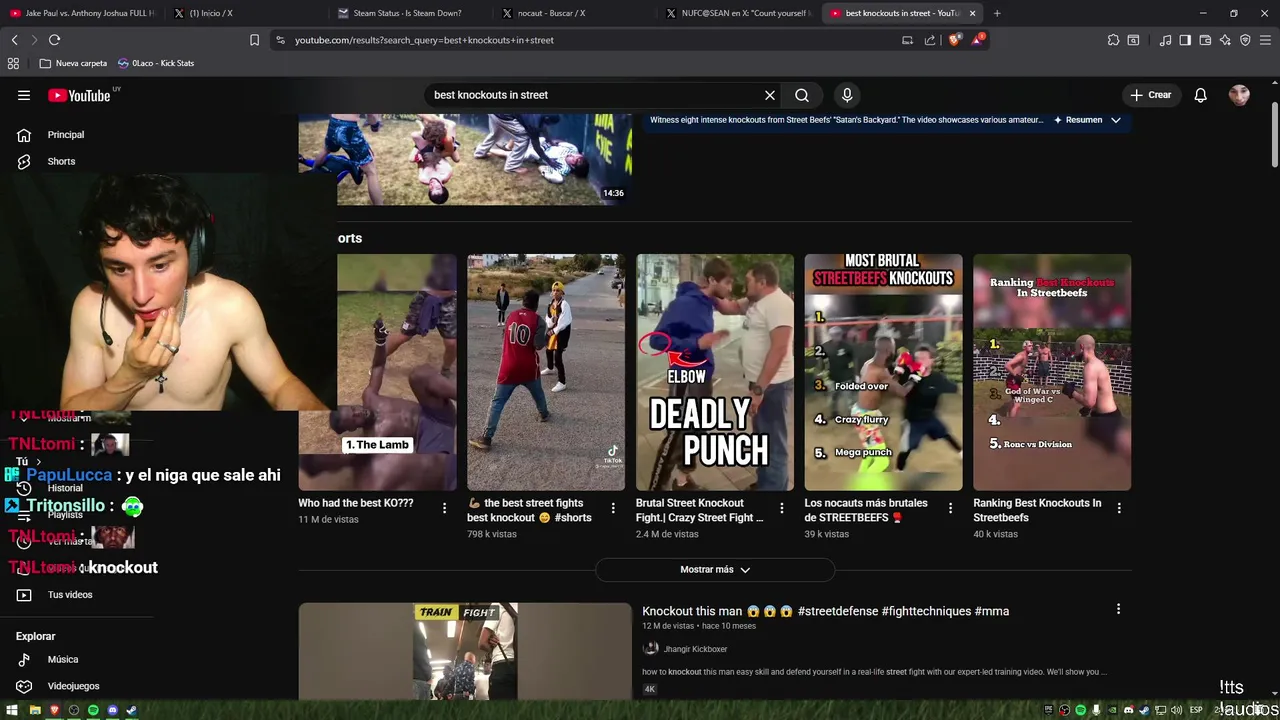Image resolution: width=1280 pixels, height=720 pixels.
Task: Open options for 'Brutal Street Knockout Fight' short
Action: coord(782,508)
